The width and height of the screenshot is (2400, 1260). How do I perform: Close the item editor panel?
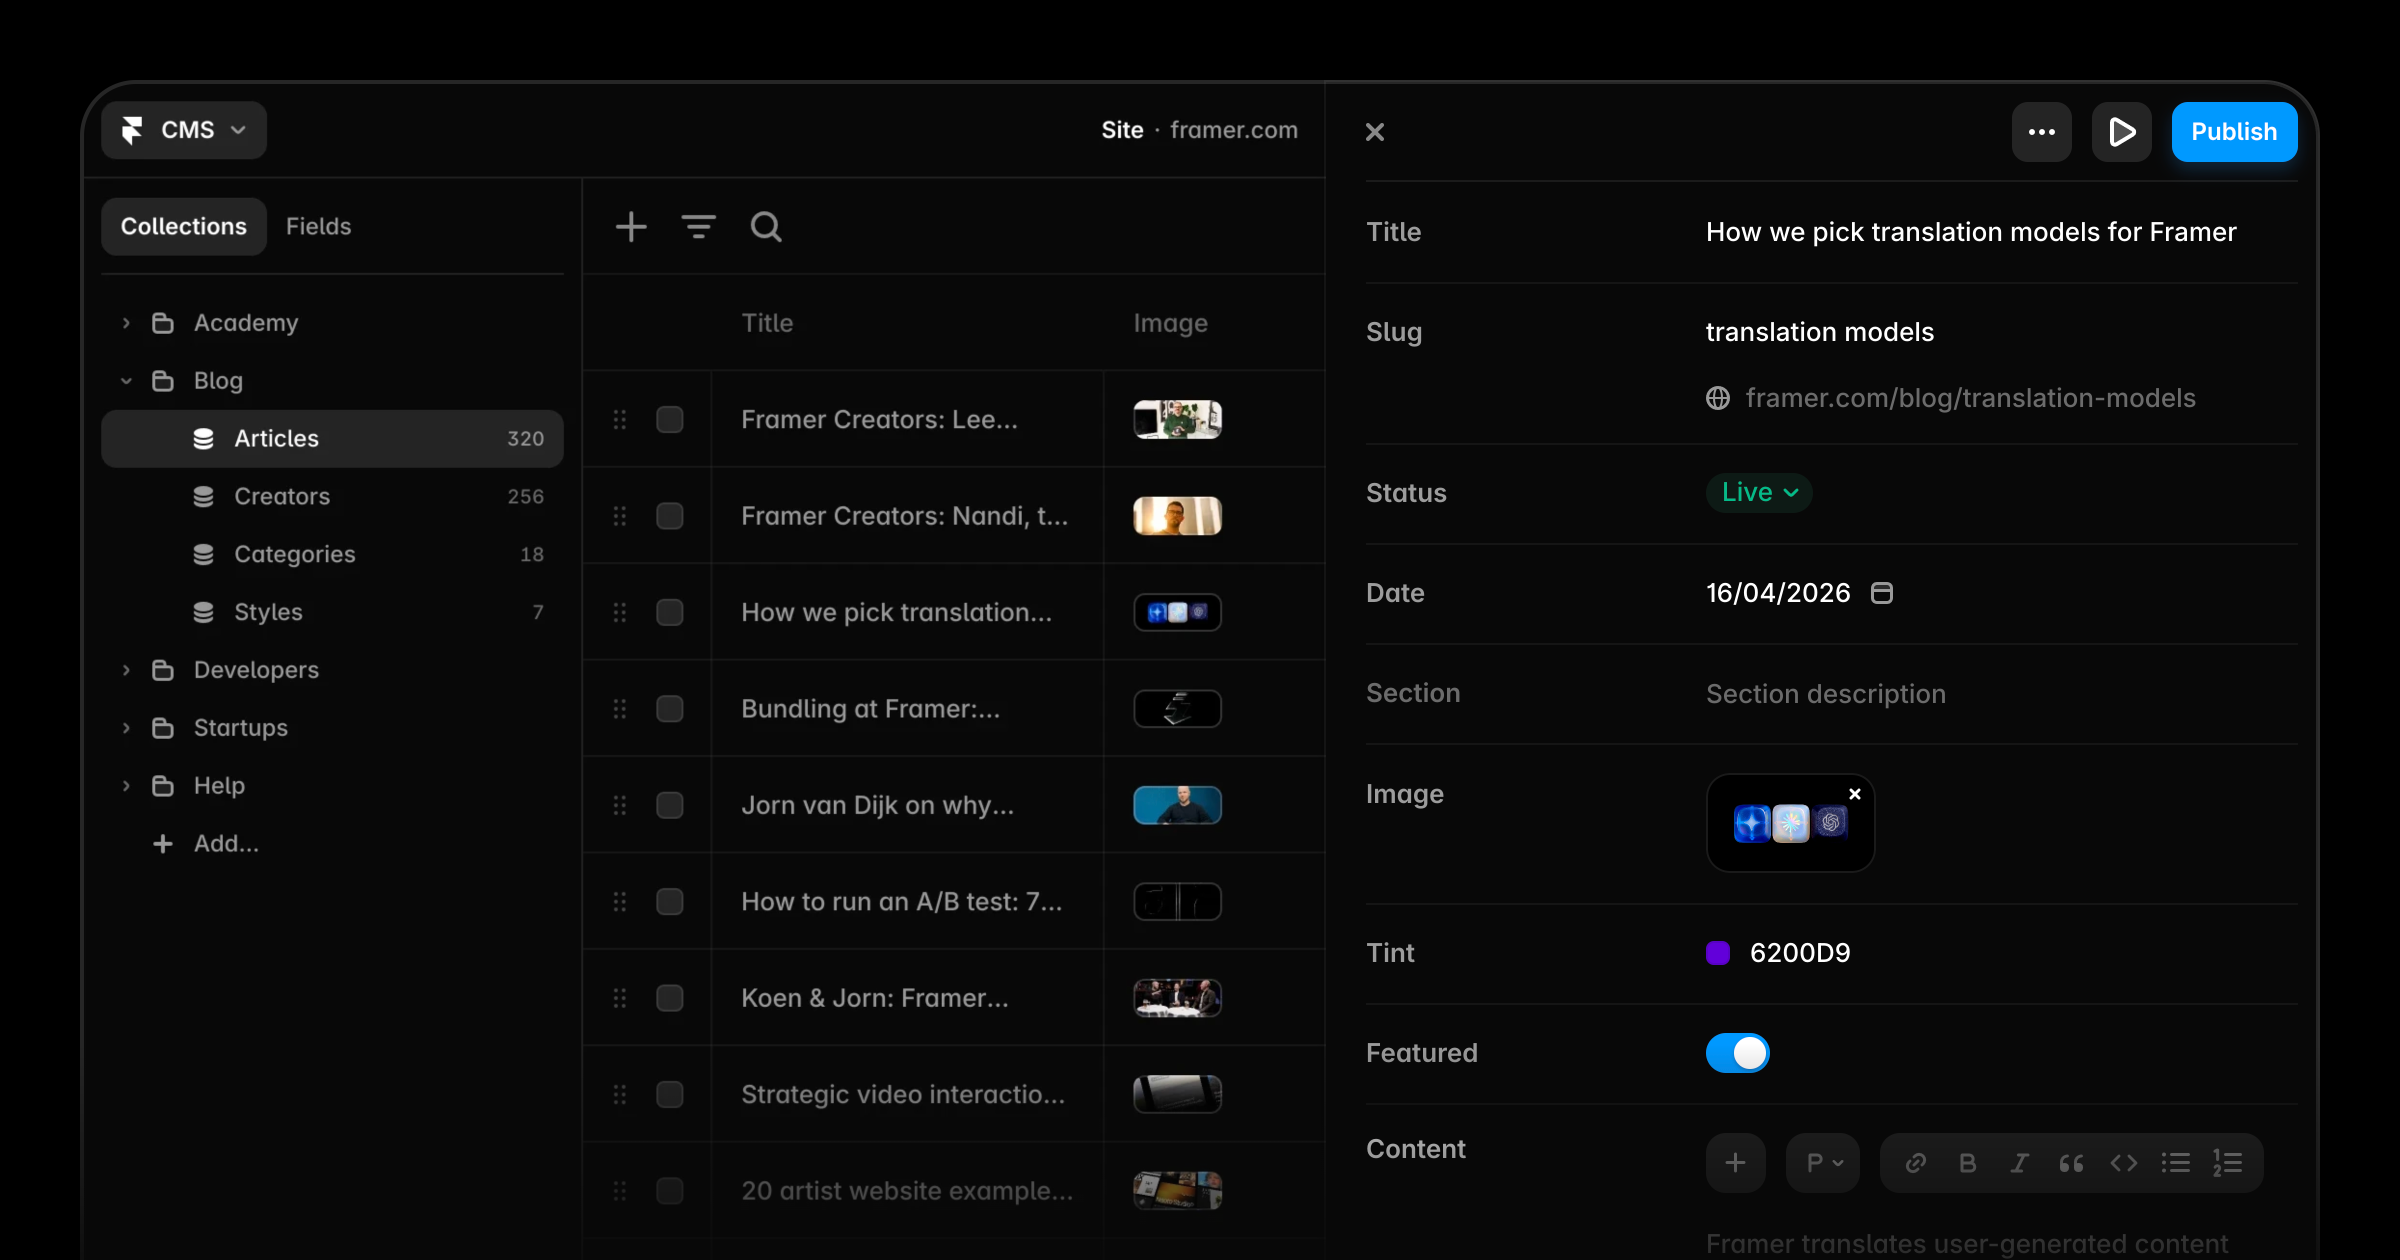pyautogui.click(x=1375, y=132)
